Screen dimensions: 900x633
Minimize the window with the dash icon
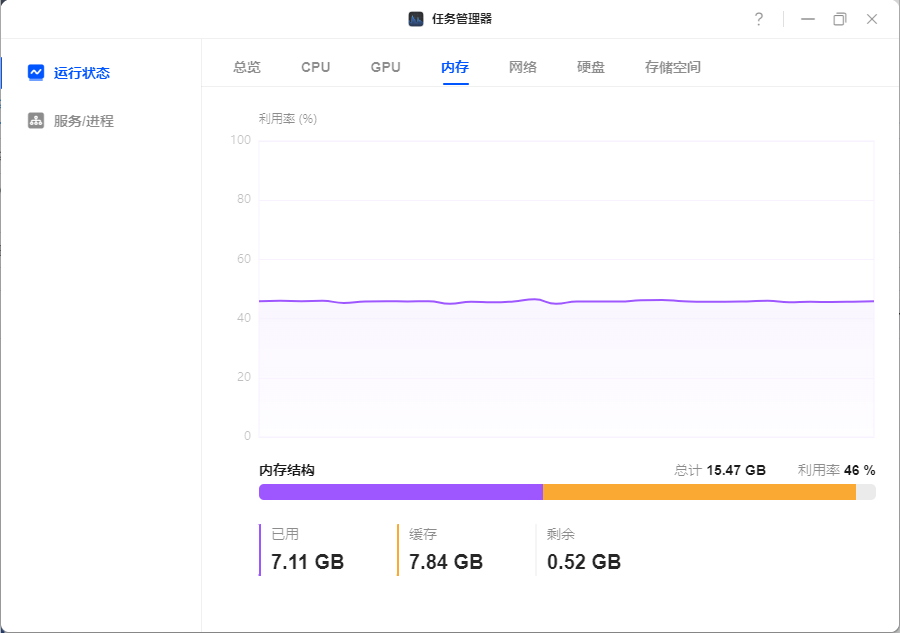tap(808, 19)
